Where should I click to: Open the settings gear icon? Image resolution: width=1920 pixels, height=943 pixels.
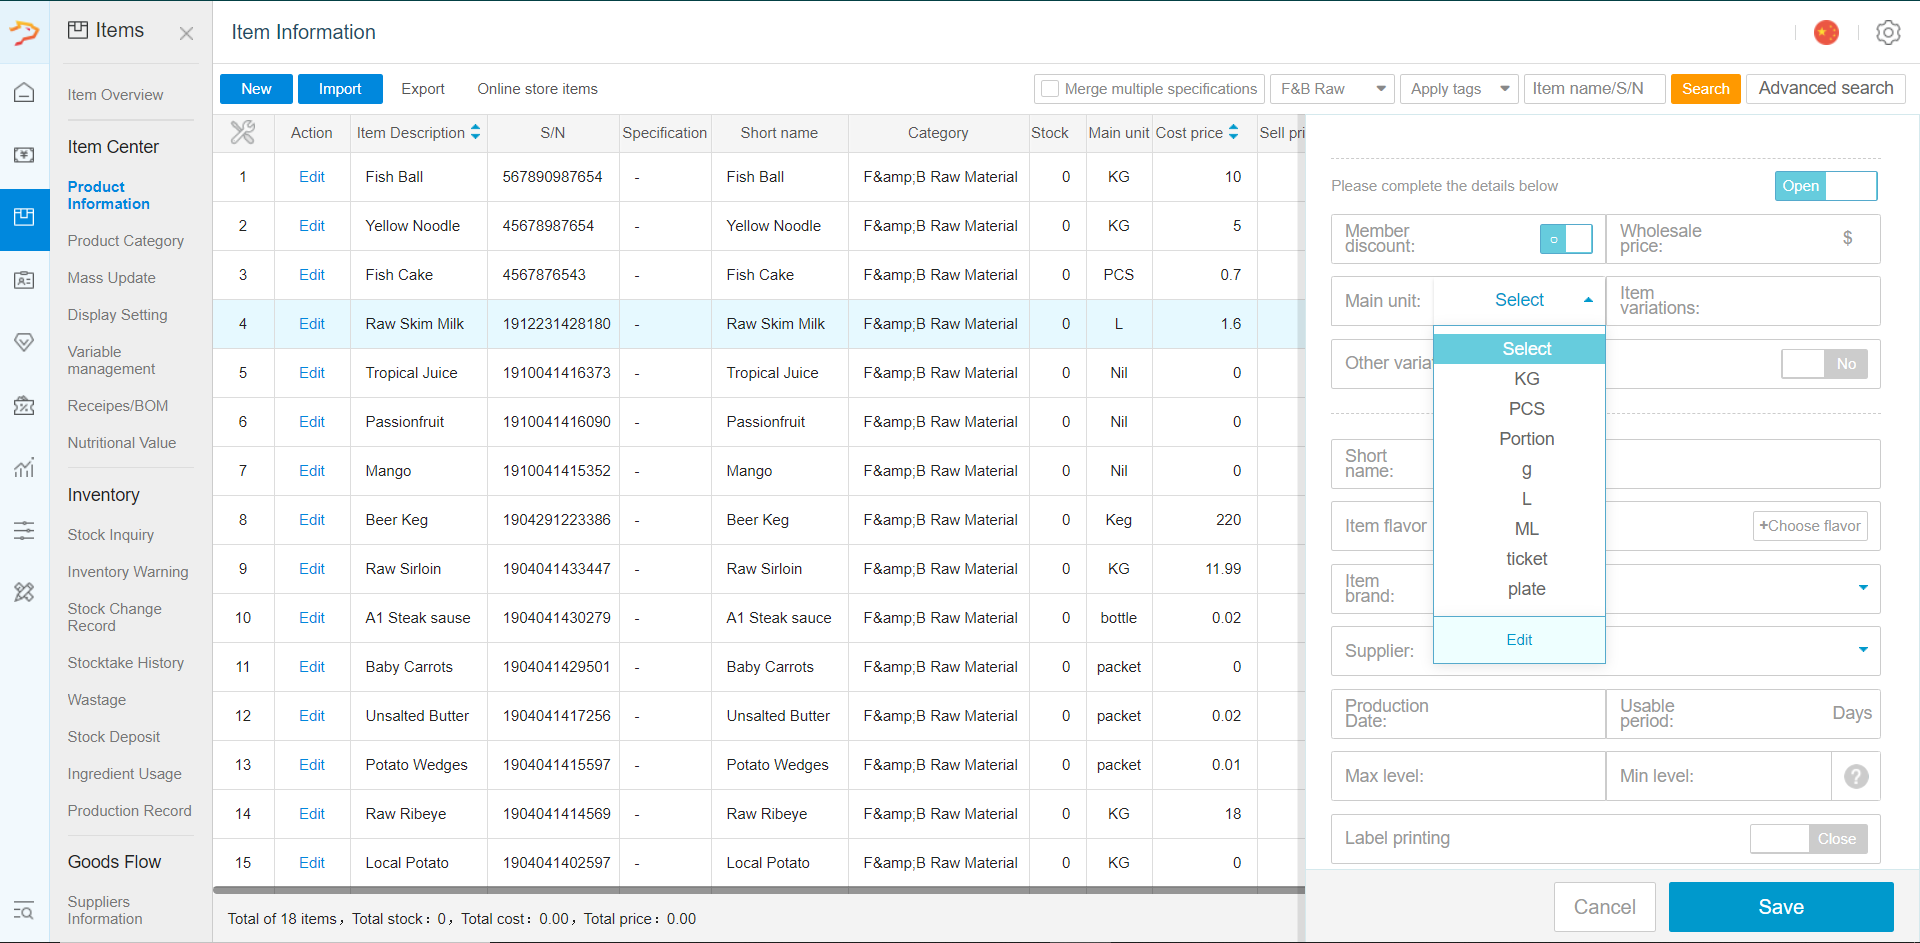click(1888, 33)
